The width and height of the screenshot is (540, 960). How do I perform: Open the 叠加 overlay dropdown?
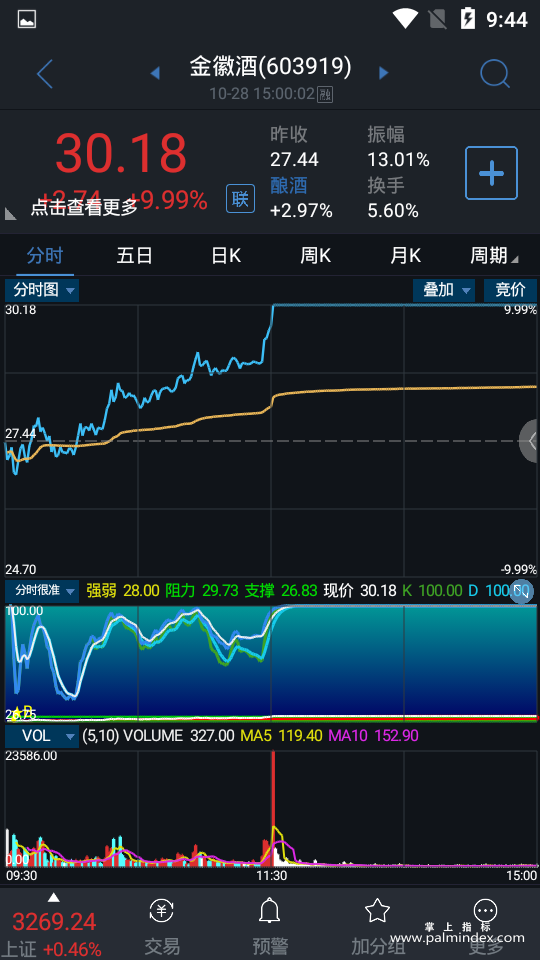[x=444, y=290]
